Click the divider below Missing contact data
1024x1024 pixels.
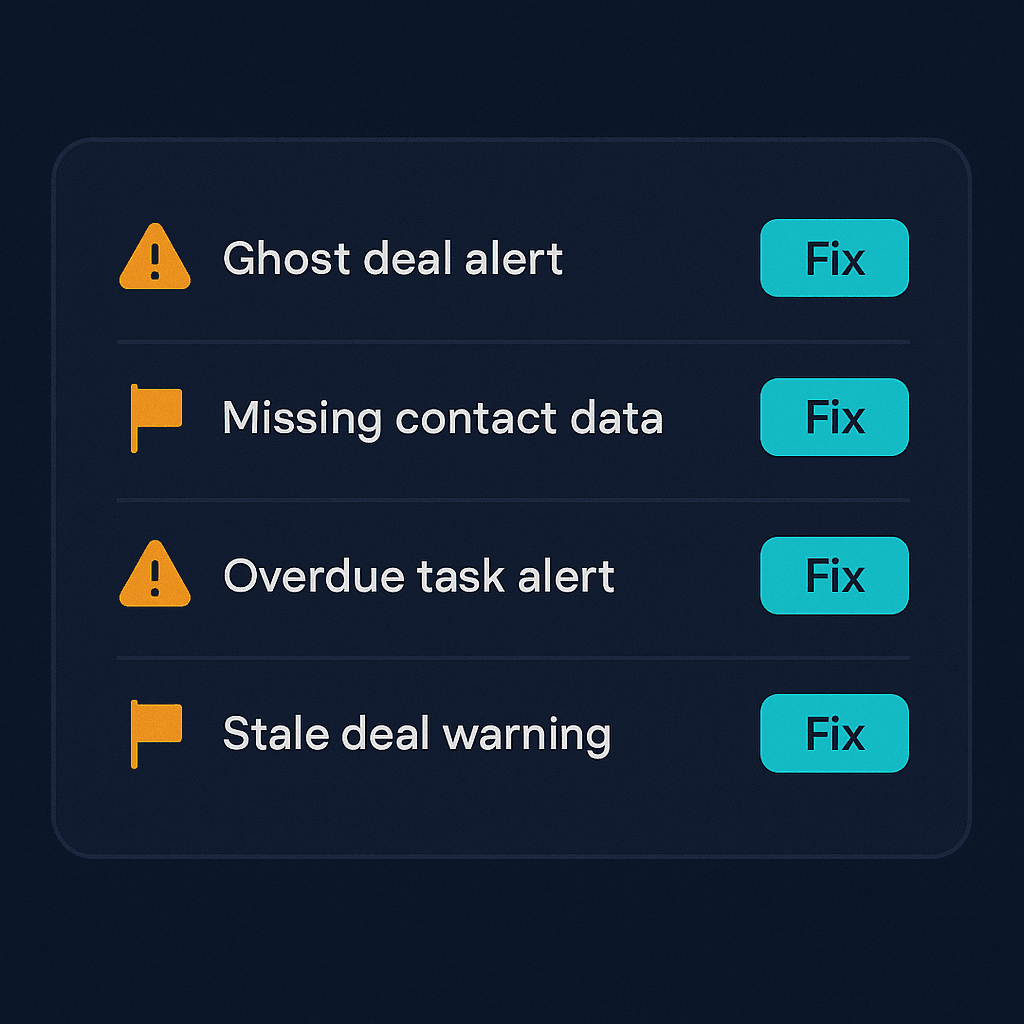click(x=513, y=500)
